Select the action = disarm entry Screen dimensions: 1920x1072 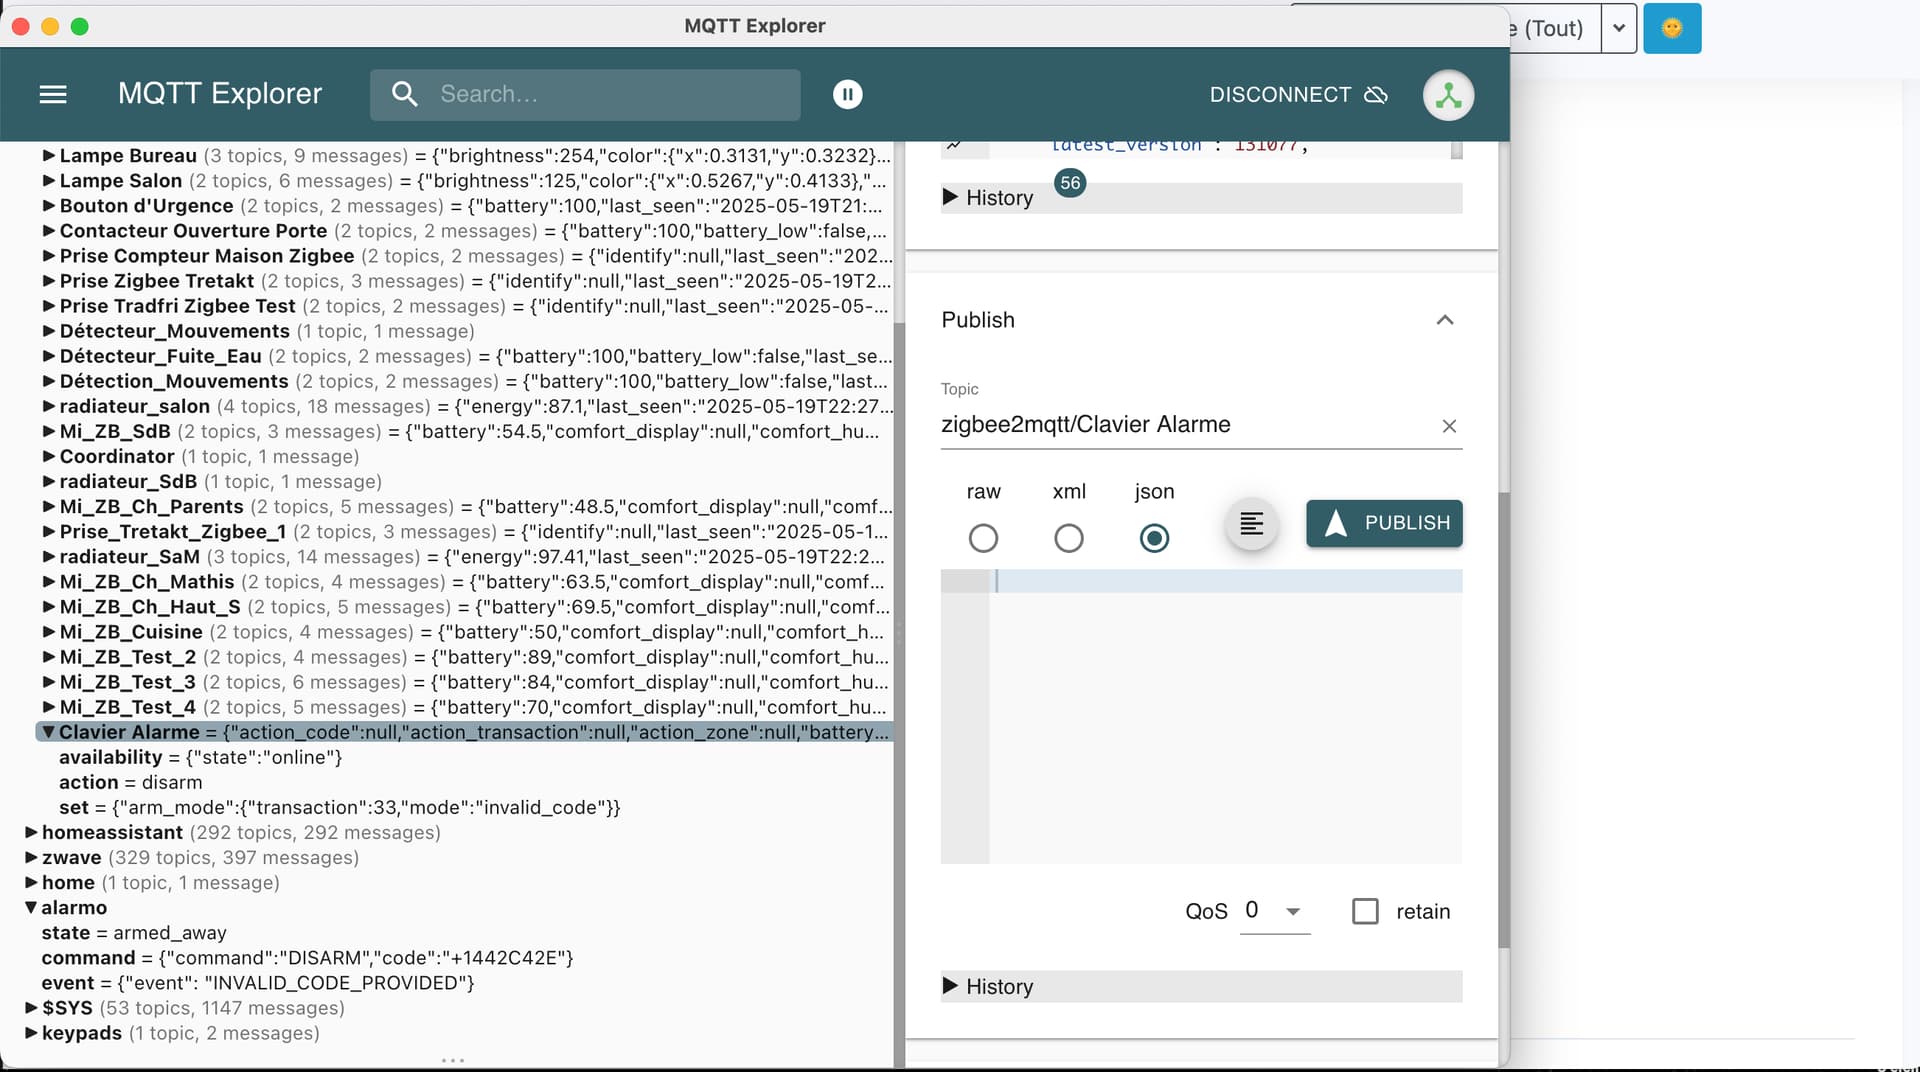coord(130,782)
